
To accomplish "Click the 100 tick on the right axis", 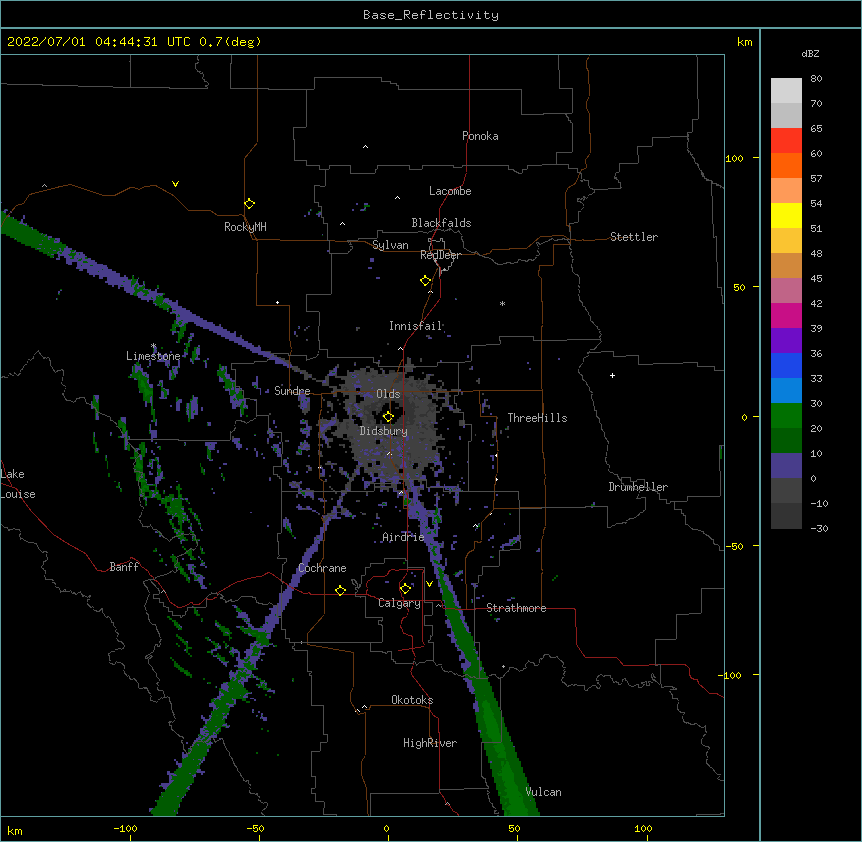I will point(734,158).
